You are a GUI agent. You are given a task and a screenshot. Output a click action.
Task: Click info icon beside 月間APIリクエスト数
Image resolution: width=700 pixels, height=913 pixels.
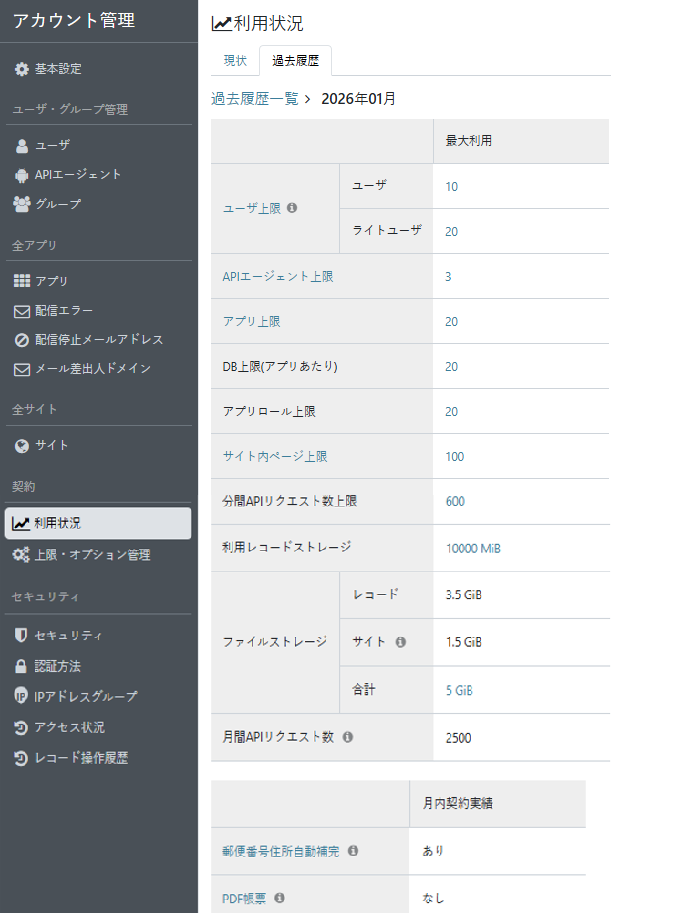(x=348, y=737)
